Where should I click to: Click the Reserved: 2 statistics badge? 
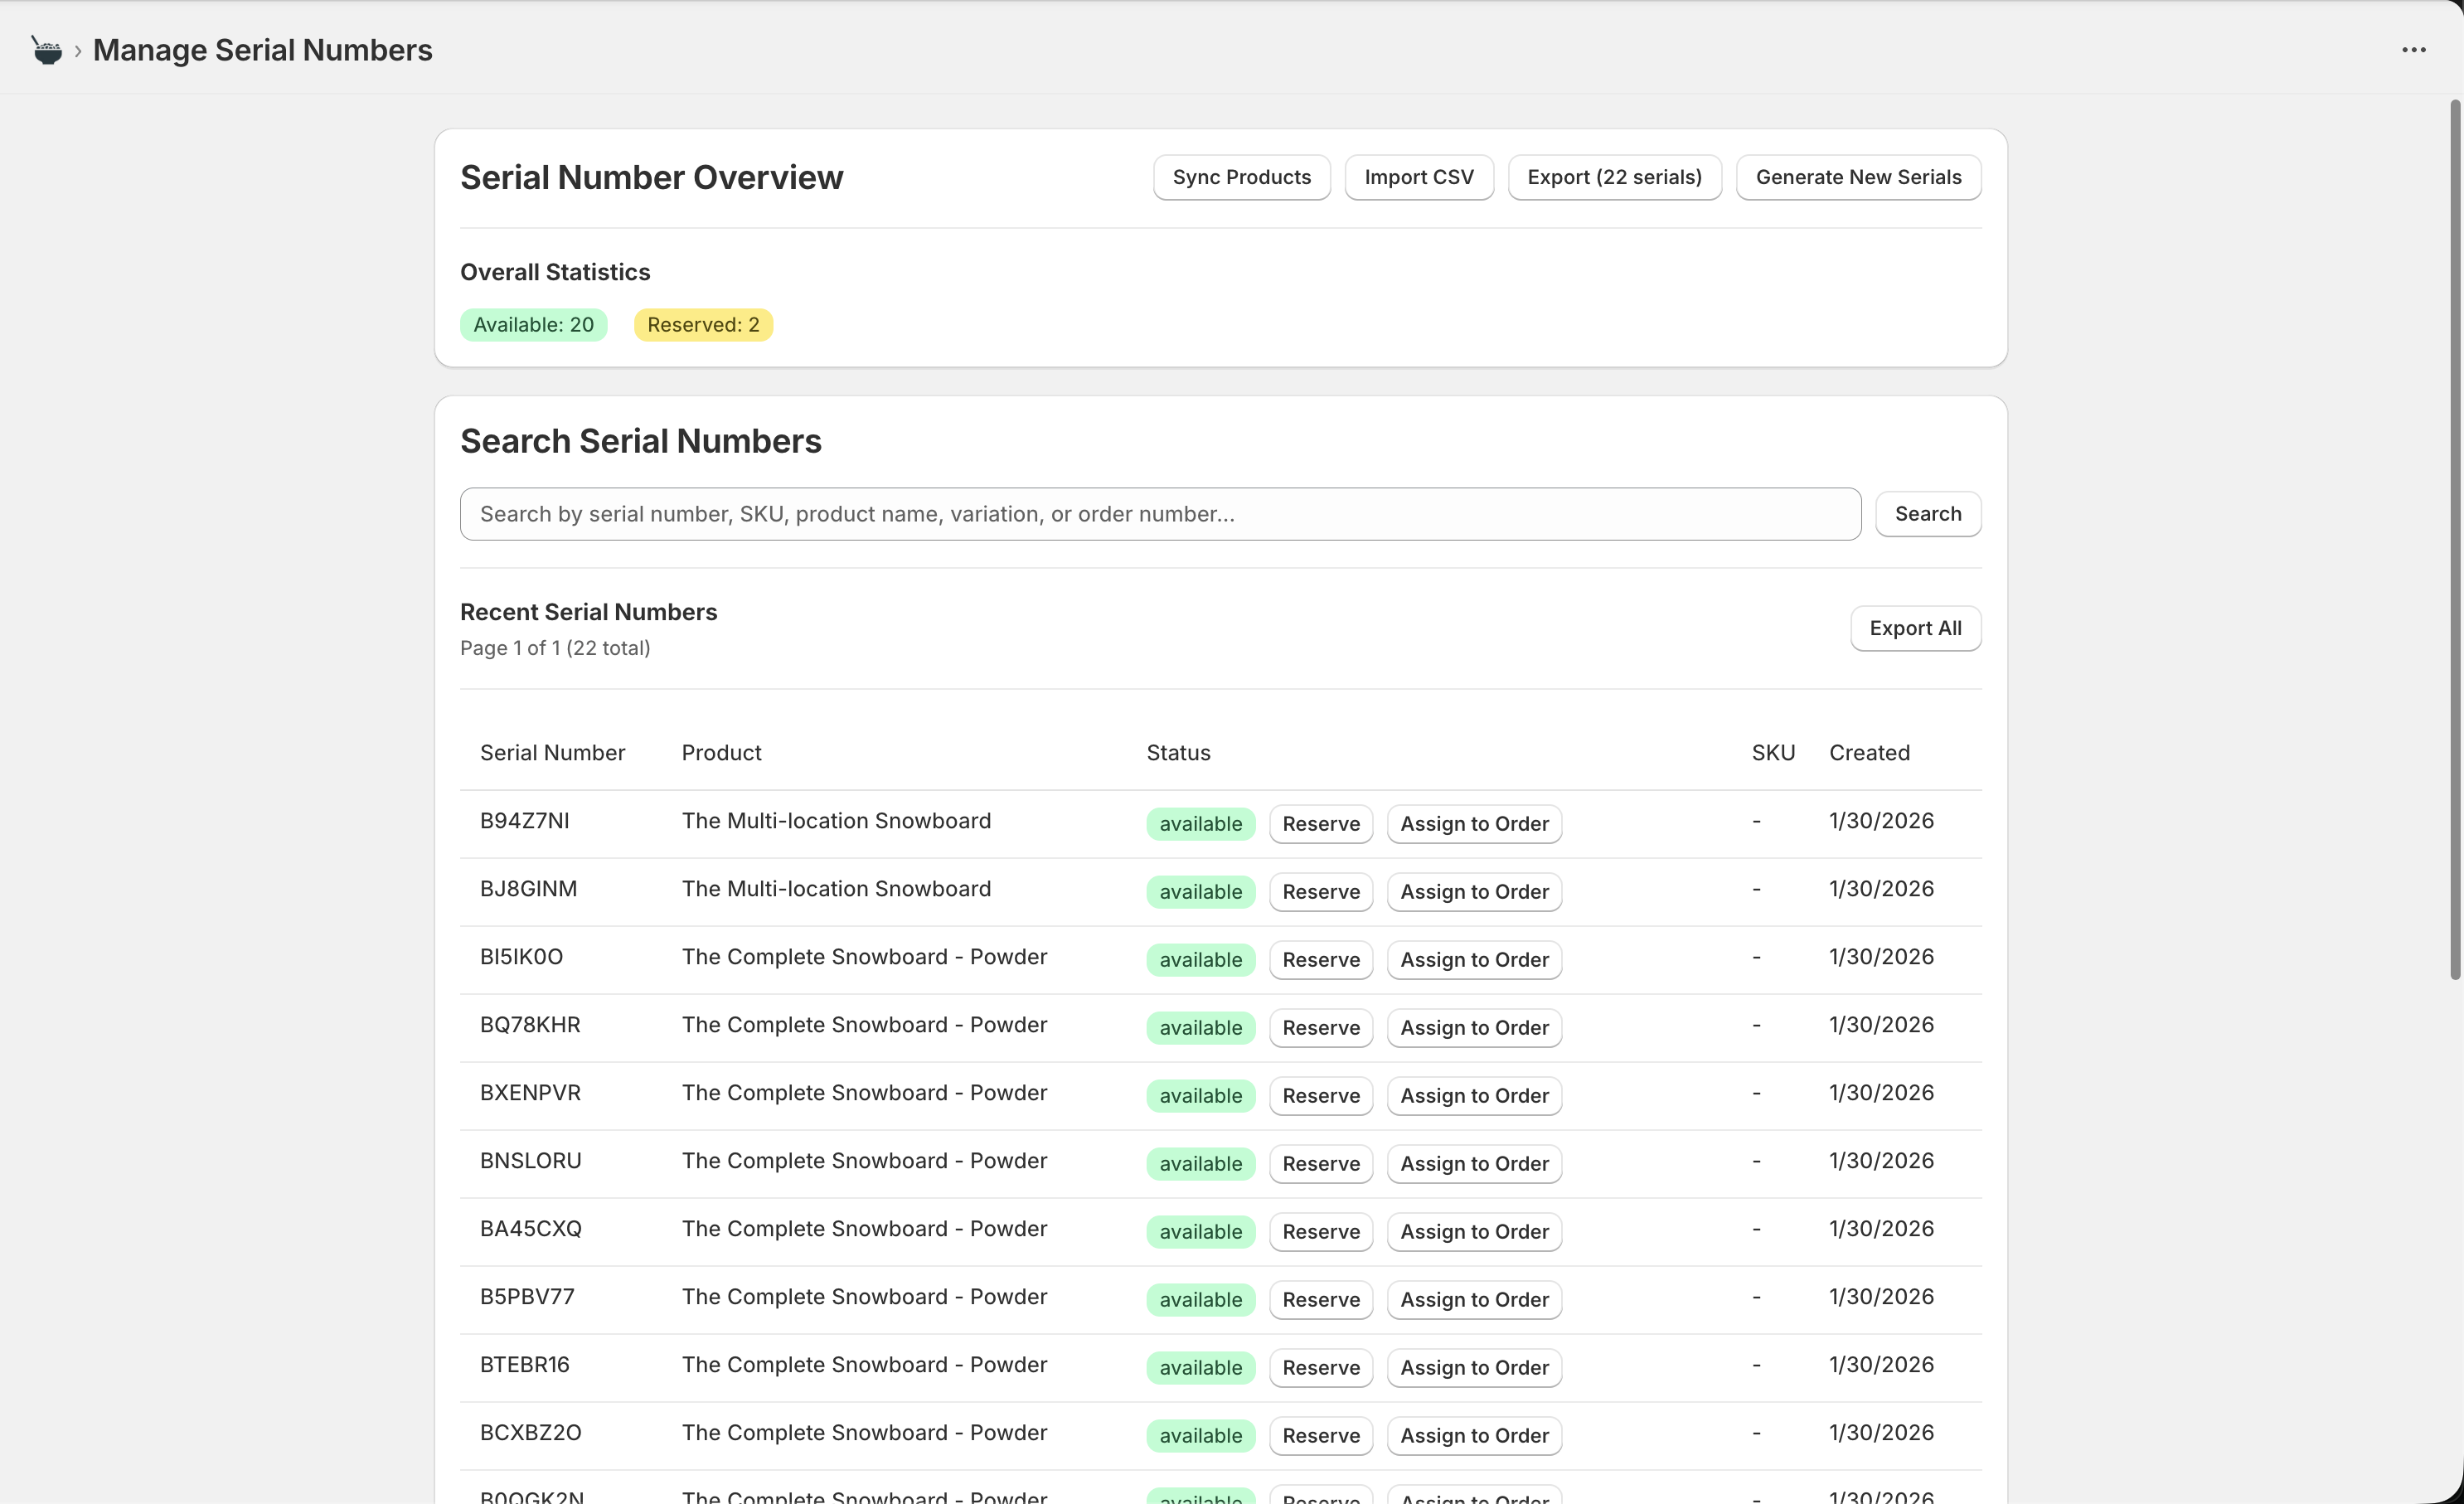point(702,325)
